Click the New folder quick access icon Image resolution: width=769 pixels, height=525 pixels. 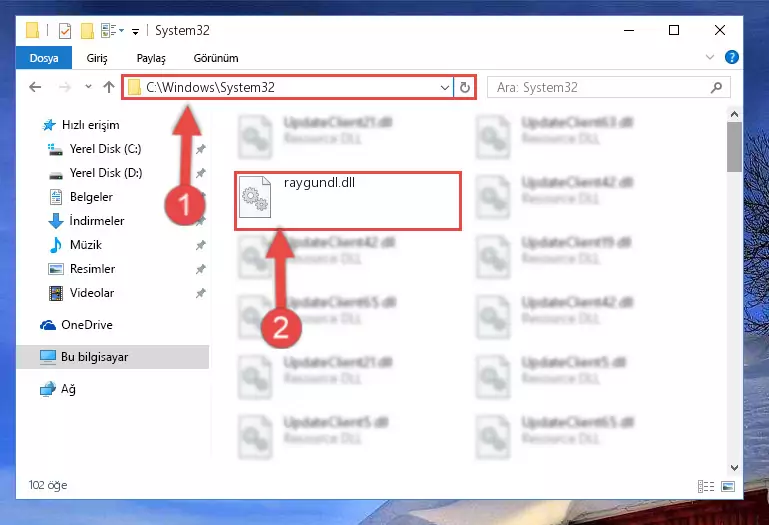pyautogui.click(x=87, y=31)
